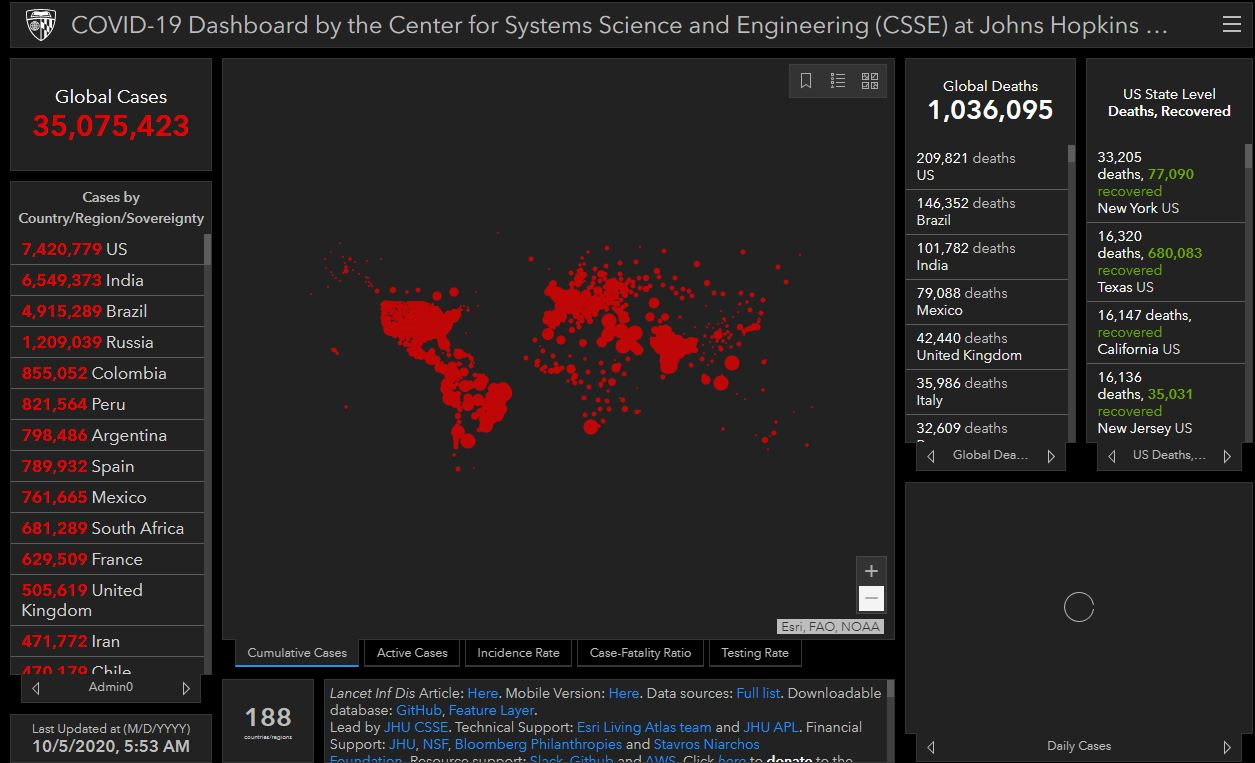Open the GitHub database link
The image size is (1255, 763).
(418, 710)
